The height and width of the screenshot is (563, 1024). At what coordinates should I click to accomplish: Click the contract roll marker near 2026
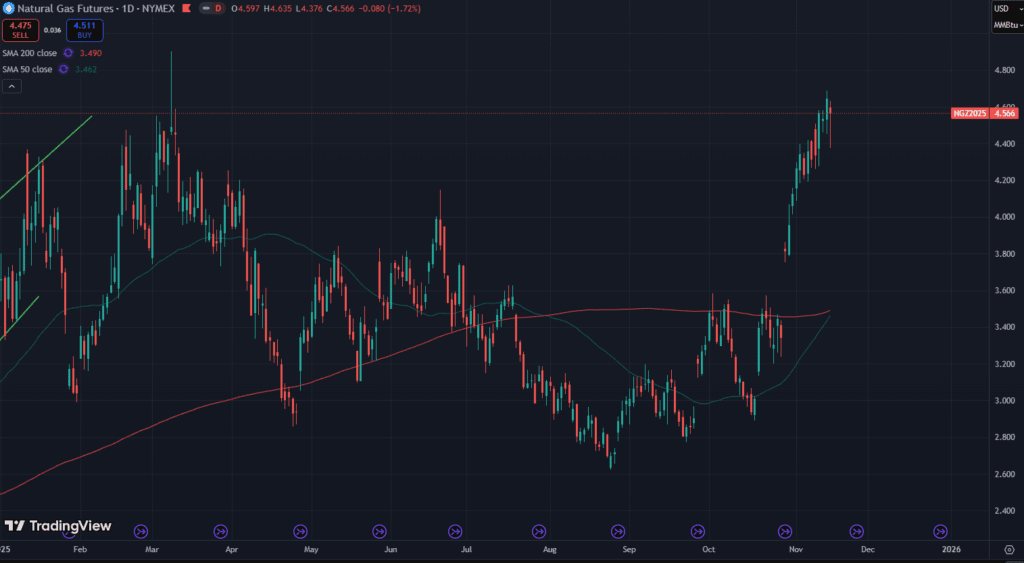point(940,531)
